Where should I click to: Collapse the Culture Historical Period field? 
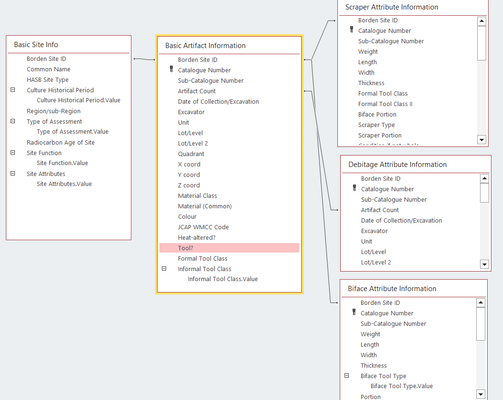(x=13, y=90)
